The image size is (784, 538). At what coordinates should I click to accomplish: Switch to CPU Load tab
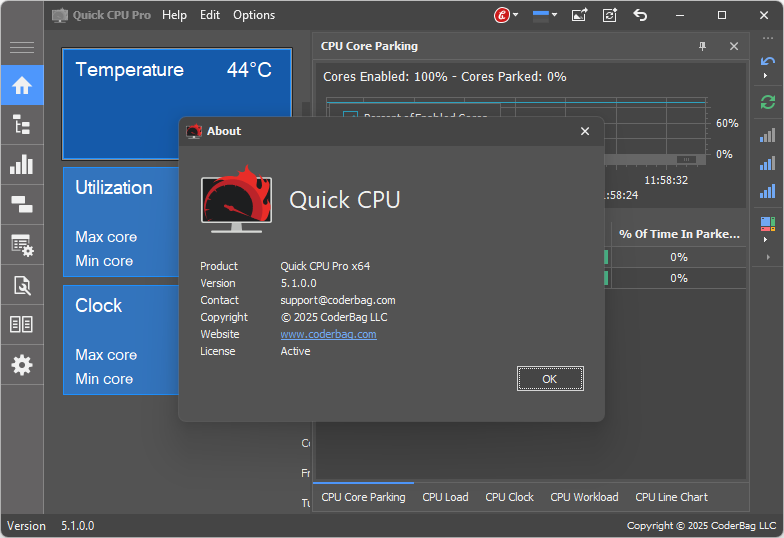coord(445,497)
